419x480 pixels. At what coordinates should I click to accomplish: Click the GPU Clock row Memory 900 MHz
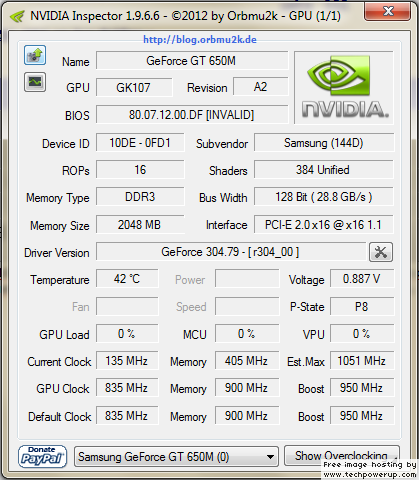247,388
